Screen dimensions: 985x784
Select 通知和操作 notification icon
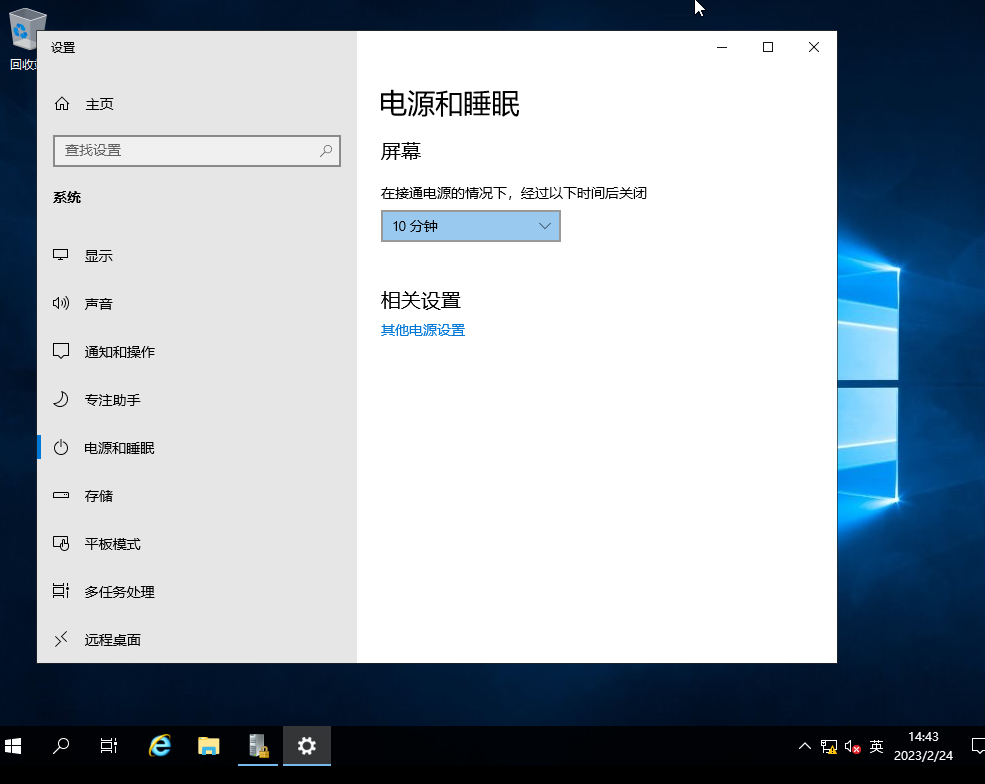coord(61,351)
